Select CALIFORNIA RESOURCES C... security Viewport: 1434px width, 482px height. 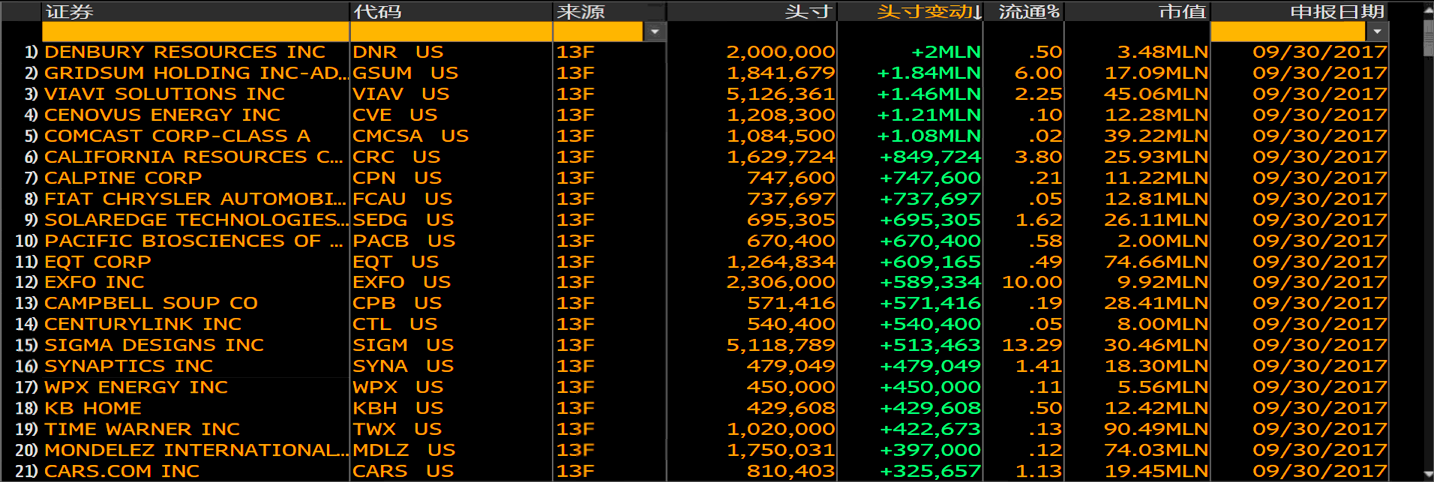click(194, 157)
